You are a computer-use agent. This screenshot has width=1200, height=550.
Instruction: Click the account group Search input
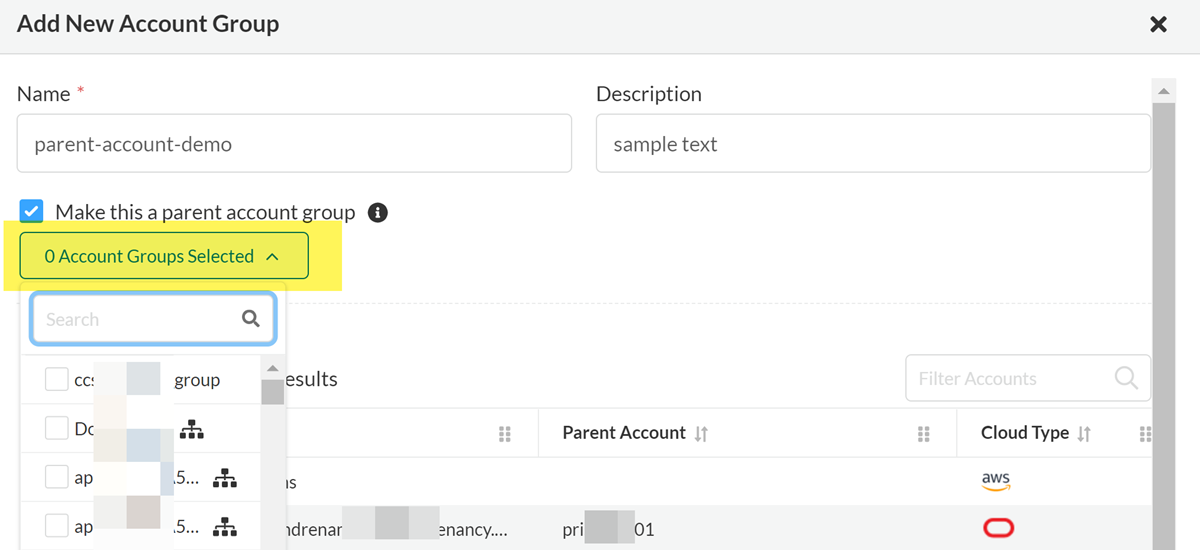153,319
